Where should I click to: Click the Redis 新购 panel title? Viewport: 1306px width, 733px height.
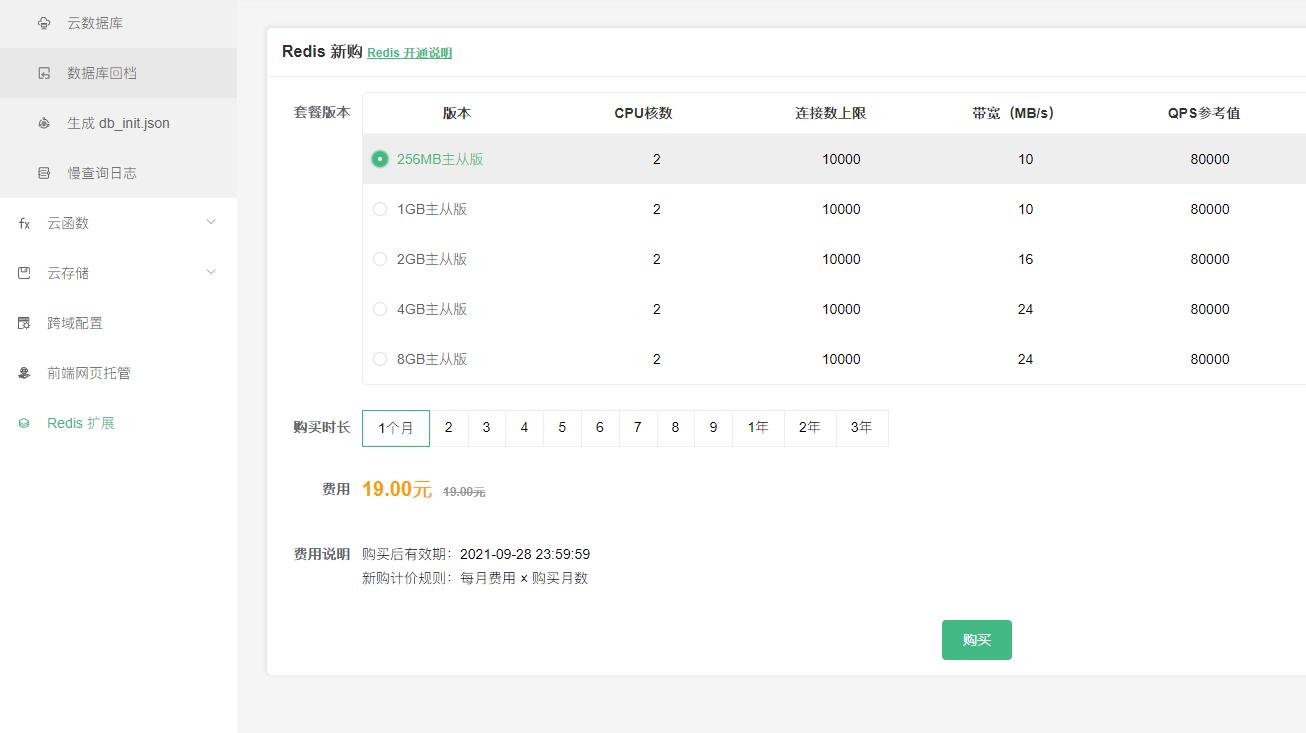tap(322, 52)
